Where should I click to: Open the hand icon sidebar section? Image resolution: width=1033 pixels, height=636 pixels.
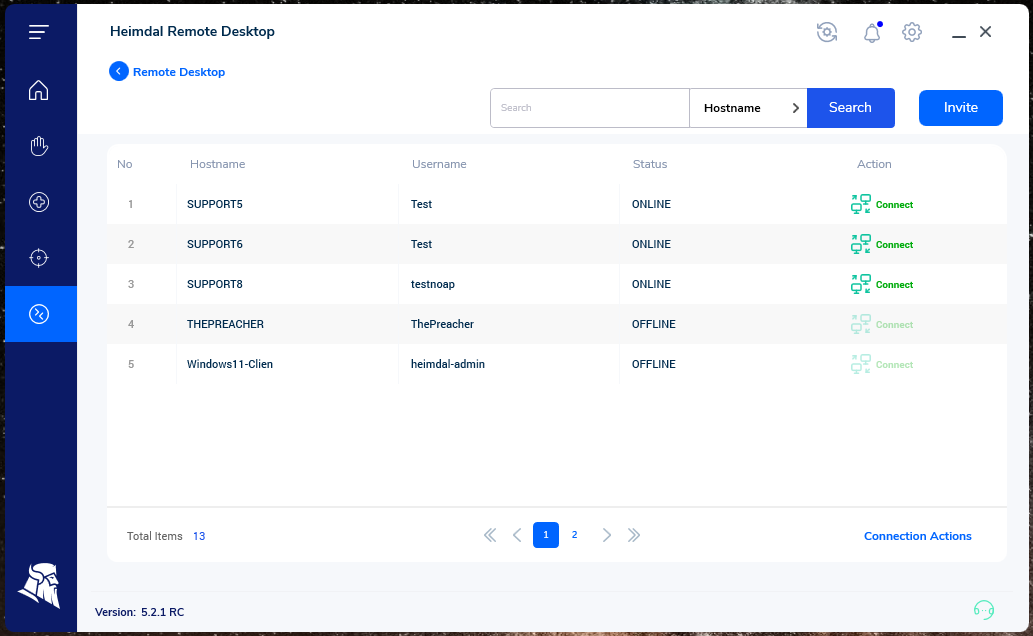pos(39,146)
